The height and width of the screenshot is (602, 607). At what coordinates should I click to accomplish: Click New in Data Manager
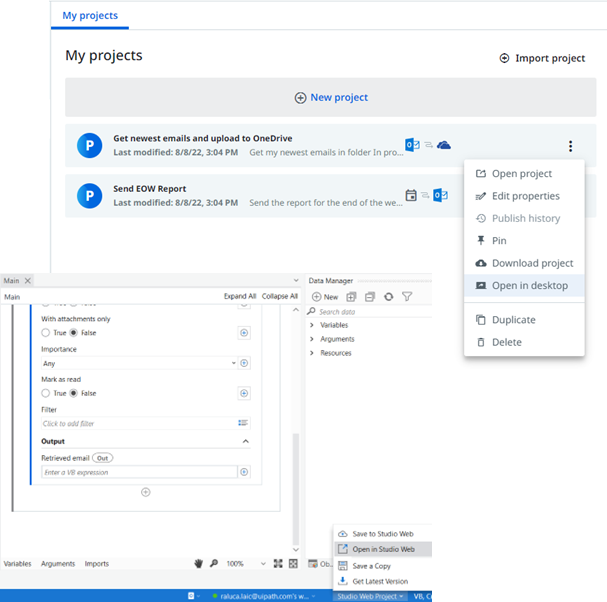325,297
